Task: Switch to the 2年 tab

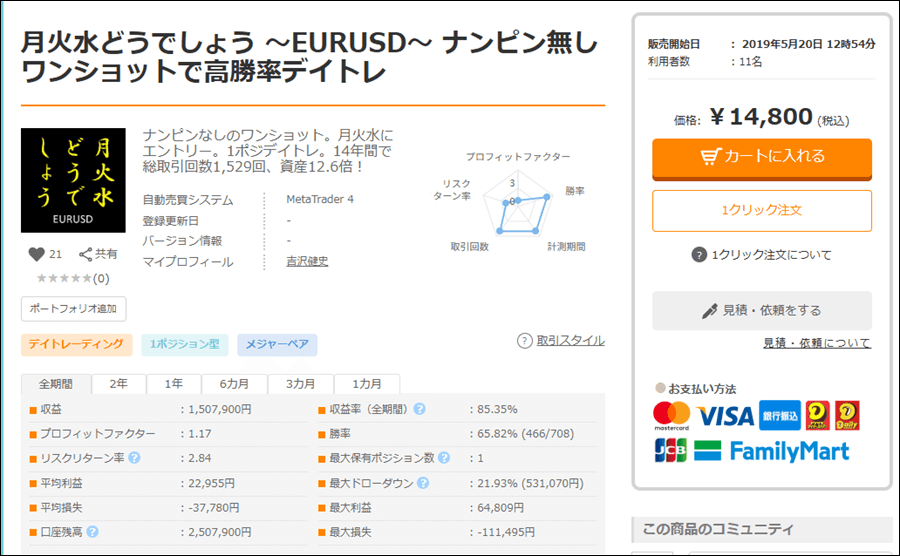Action: [x=118, y=385]
